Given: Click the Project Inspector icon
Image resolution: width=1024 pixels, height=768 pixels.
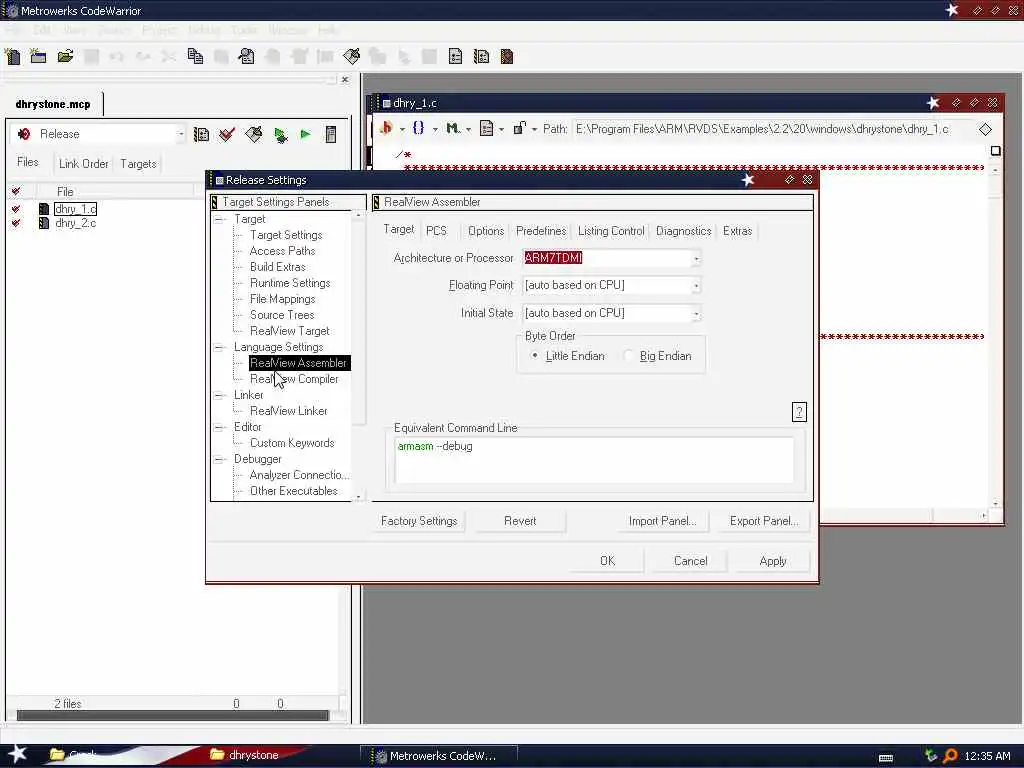Looking at the screenshot, I should (x=331, y=135).
